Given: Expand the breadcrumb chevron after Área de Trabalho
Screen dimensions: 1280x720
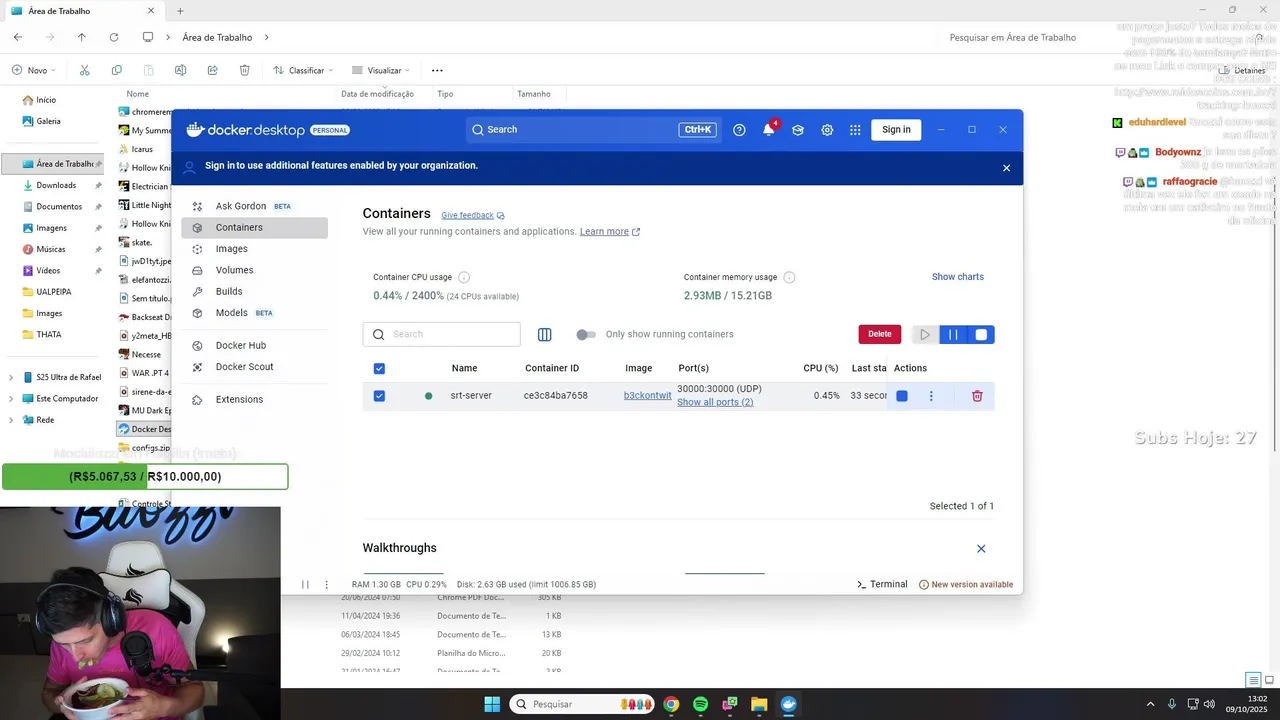Looking at the screenshot, I should point(266,37).
